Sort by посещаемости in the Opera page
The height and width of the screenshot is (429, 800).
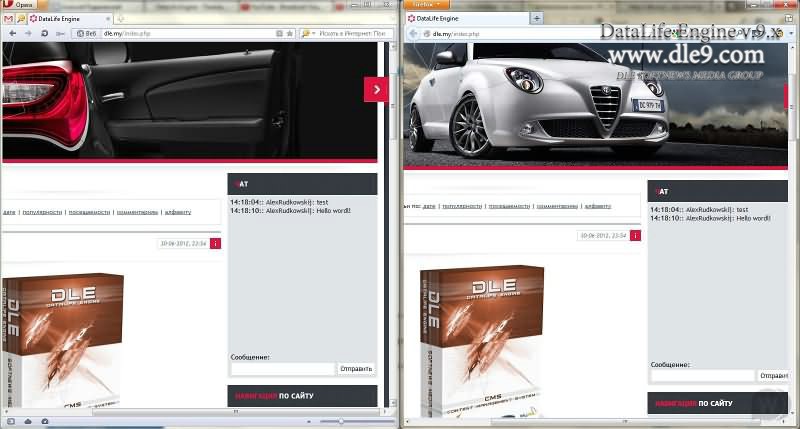[89, 212]
